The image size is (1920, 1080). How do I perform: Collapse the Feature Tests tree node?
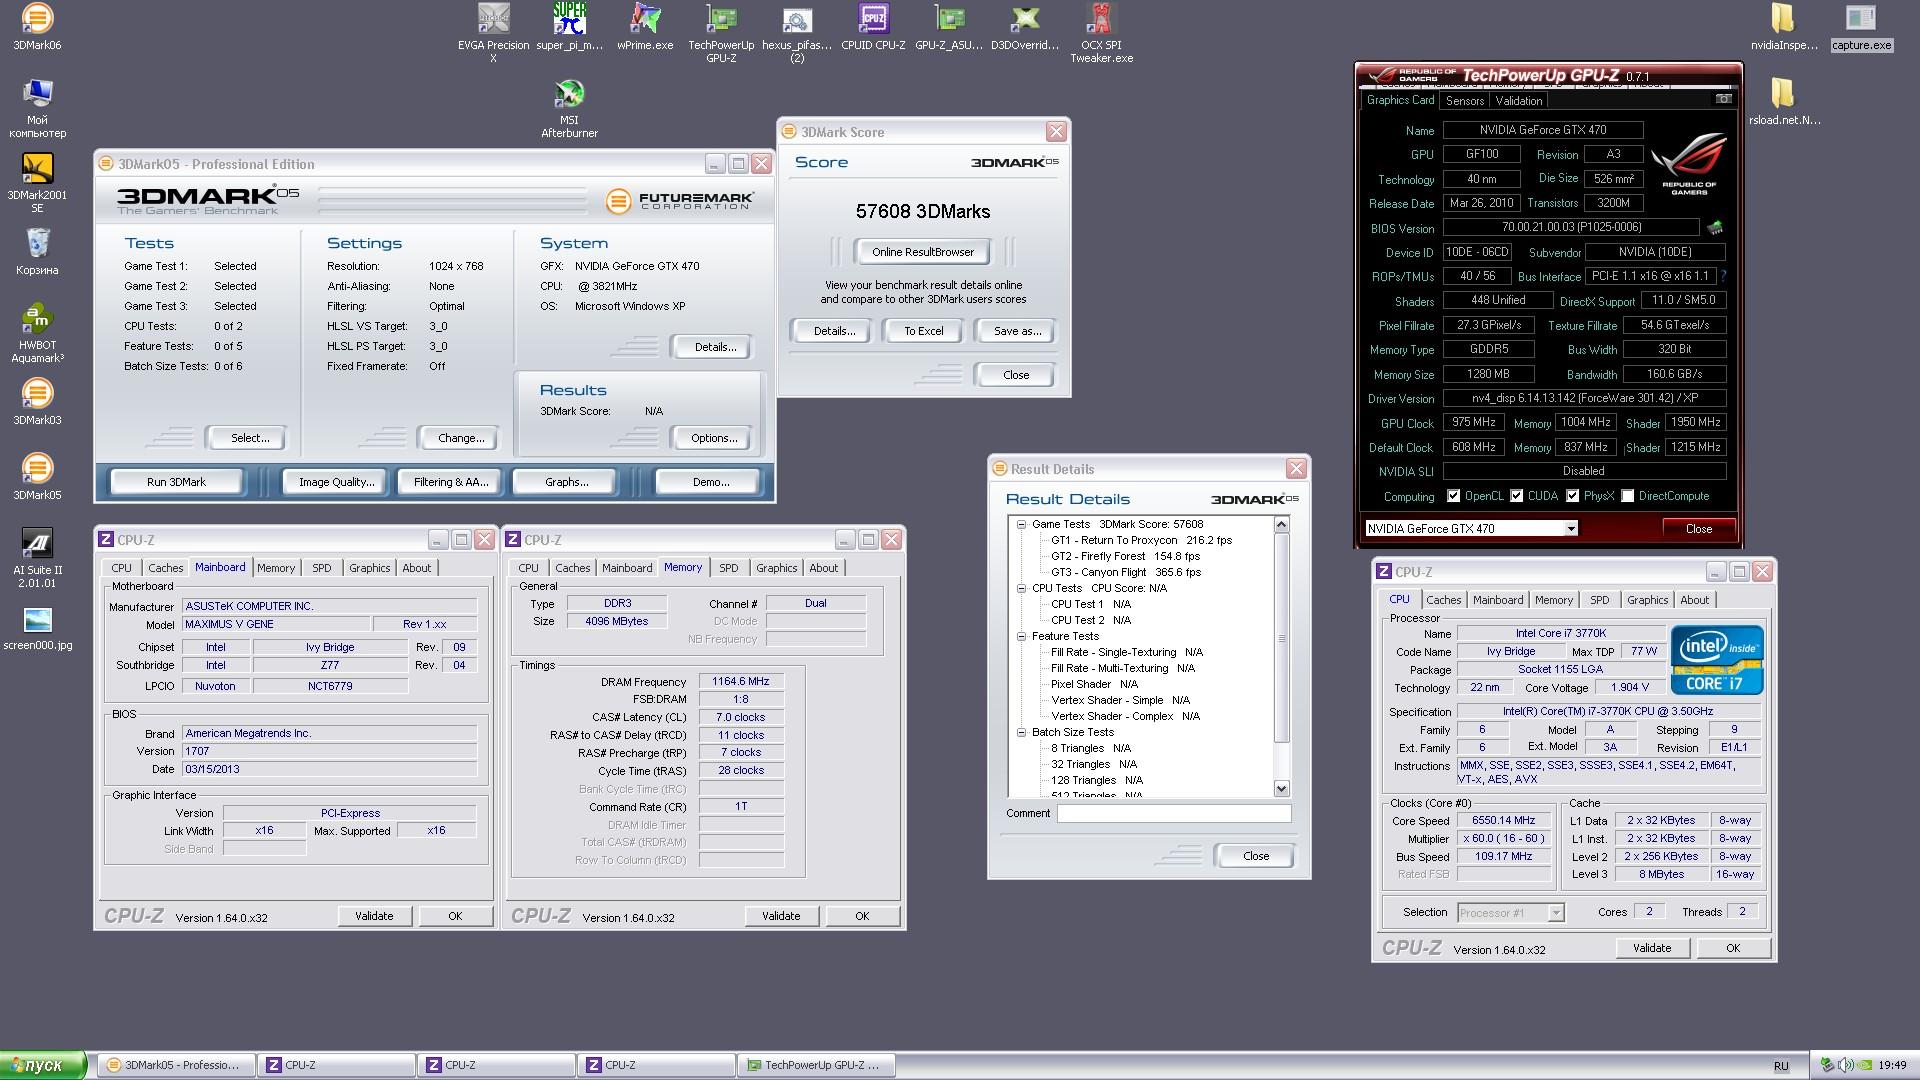(x=1021, y=636)
